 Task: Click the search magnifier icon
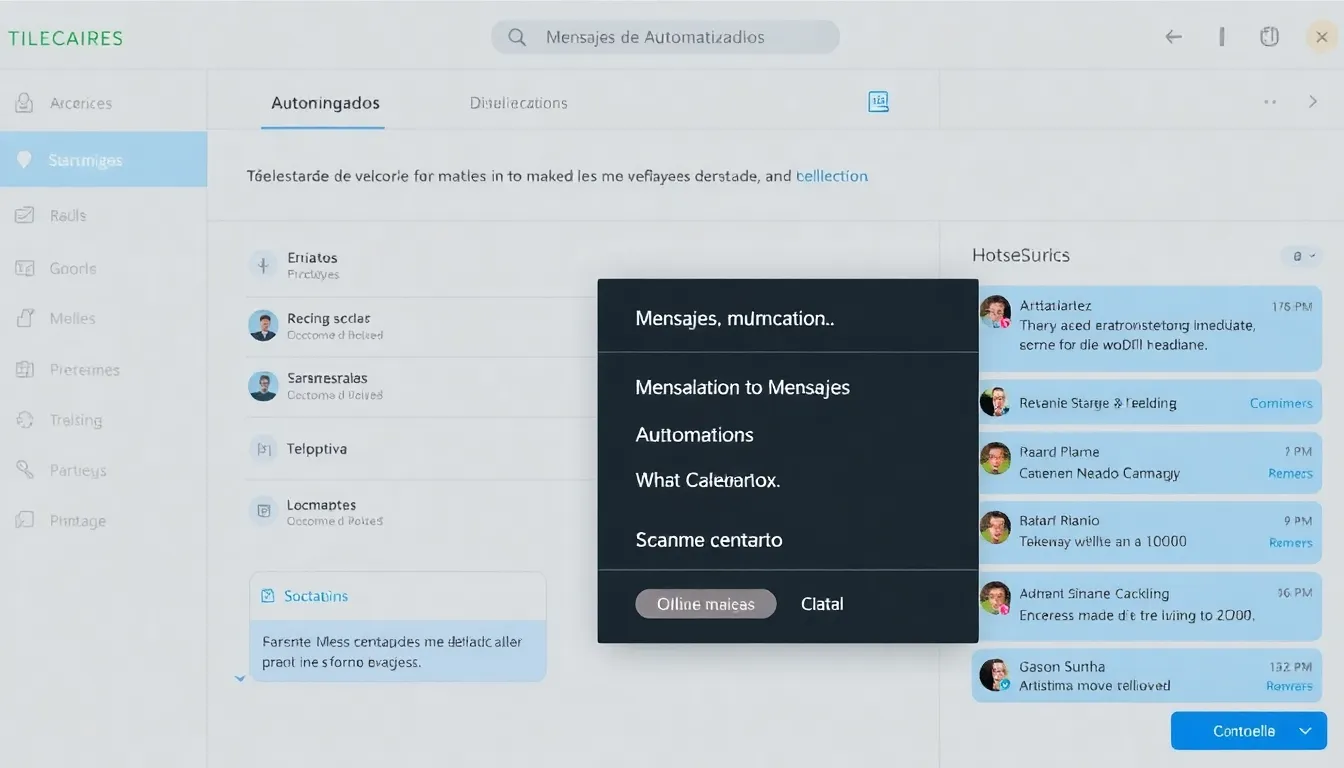coord(517,37)
